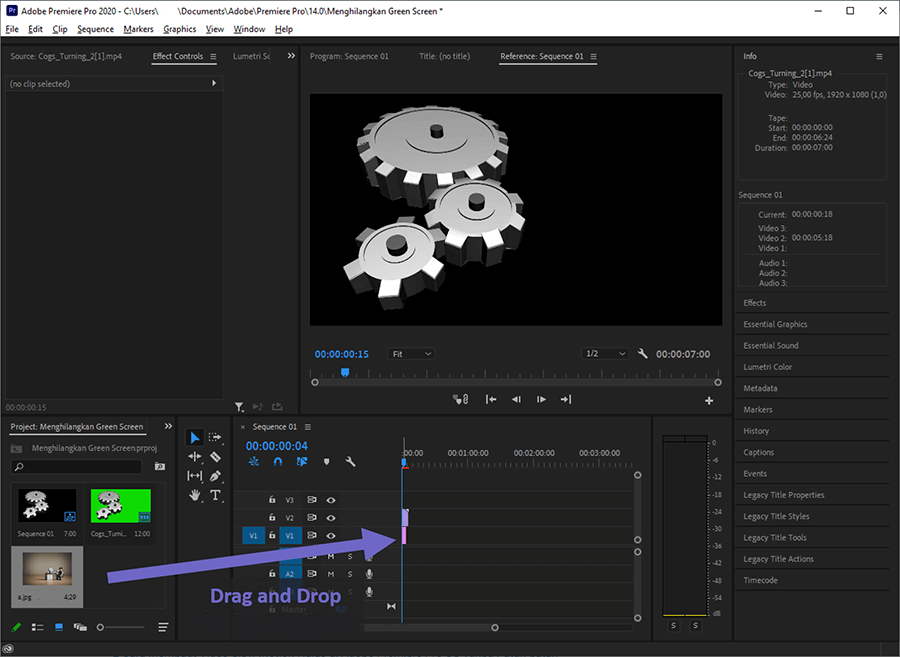The image size is (900, 657).
Task: Hide the V2 track output eye
Action: click(x=331, y=518)
